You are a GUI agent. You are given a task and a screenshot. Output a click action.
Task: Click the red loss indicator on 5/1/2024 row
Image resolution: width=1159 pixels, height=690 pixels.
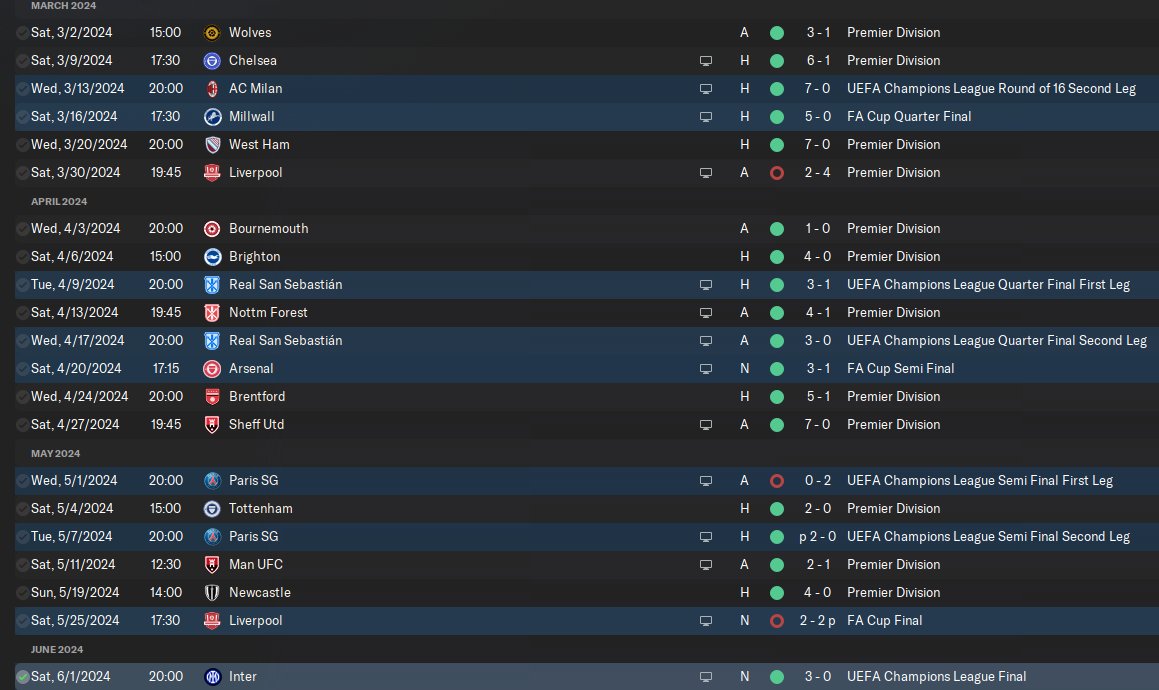tap(776, 481)
